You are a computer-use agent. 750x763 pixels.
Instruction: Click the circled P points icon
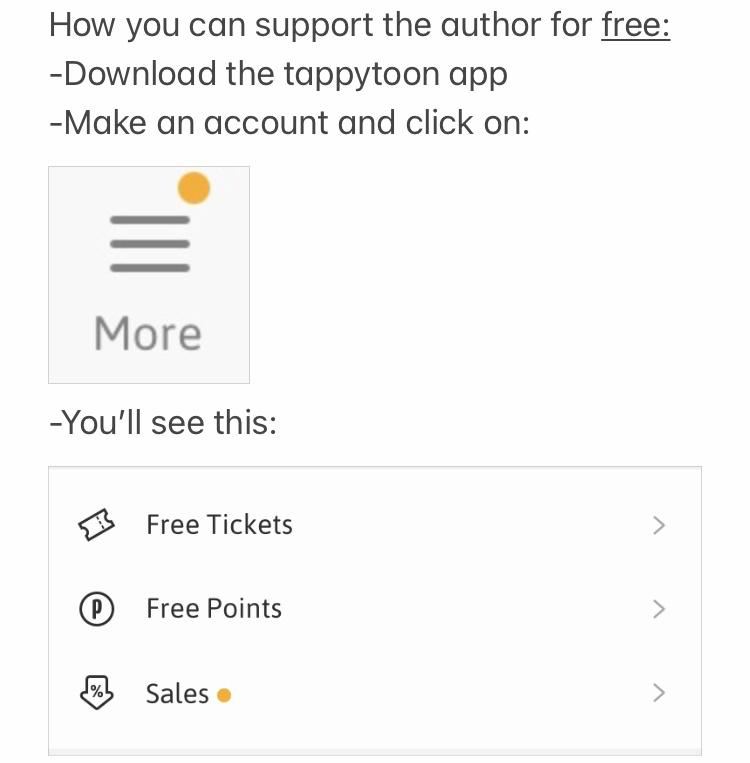coord(97,609)
